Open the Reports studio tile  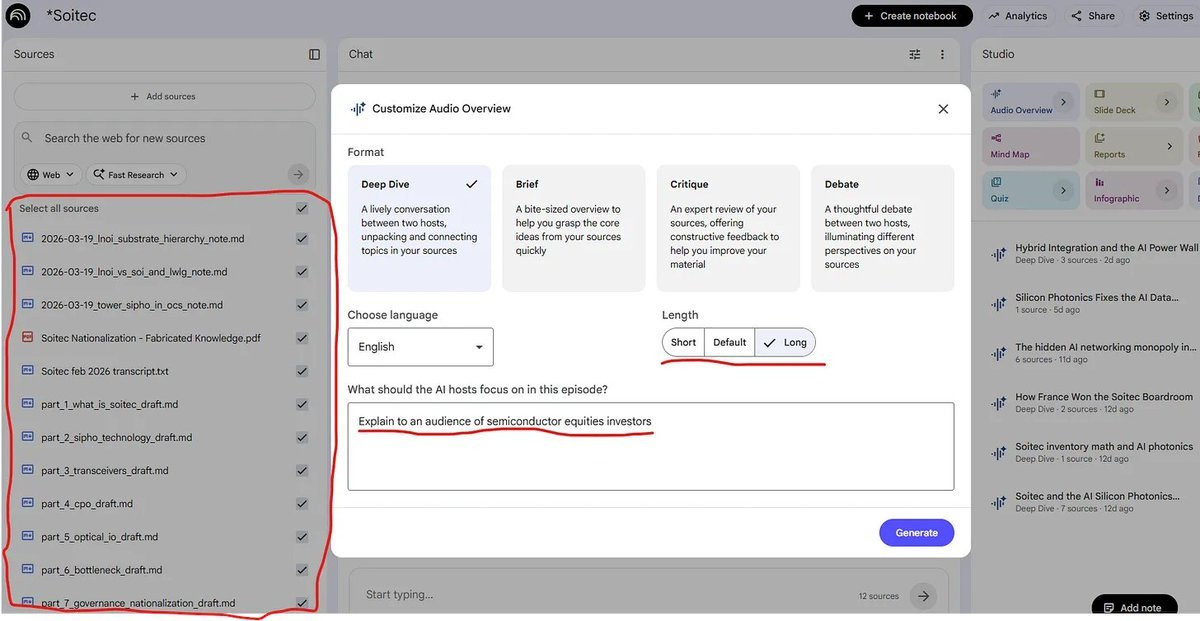1134,146
